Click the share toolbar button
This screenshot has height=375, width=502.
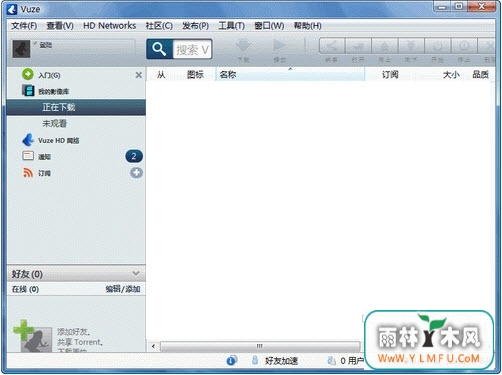332,46
